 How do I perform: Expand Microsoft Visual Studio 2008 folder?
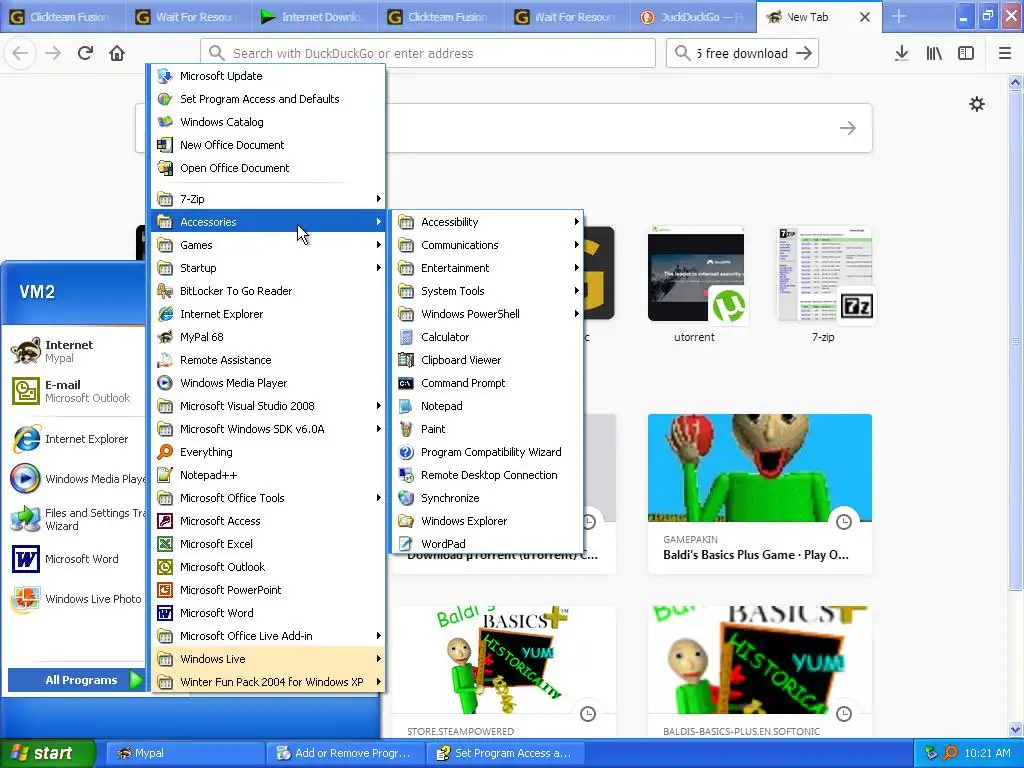coord(268,406)
